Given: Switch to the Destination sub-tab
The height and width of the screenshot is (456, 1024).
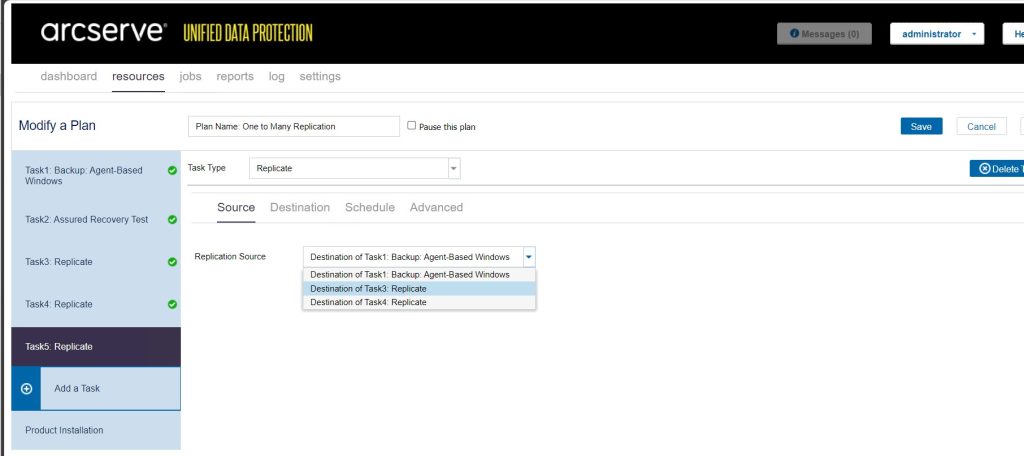Looking at the screenshot, I should [300, 208].
